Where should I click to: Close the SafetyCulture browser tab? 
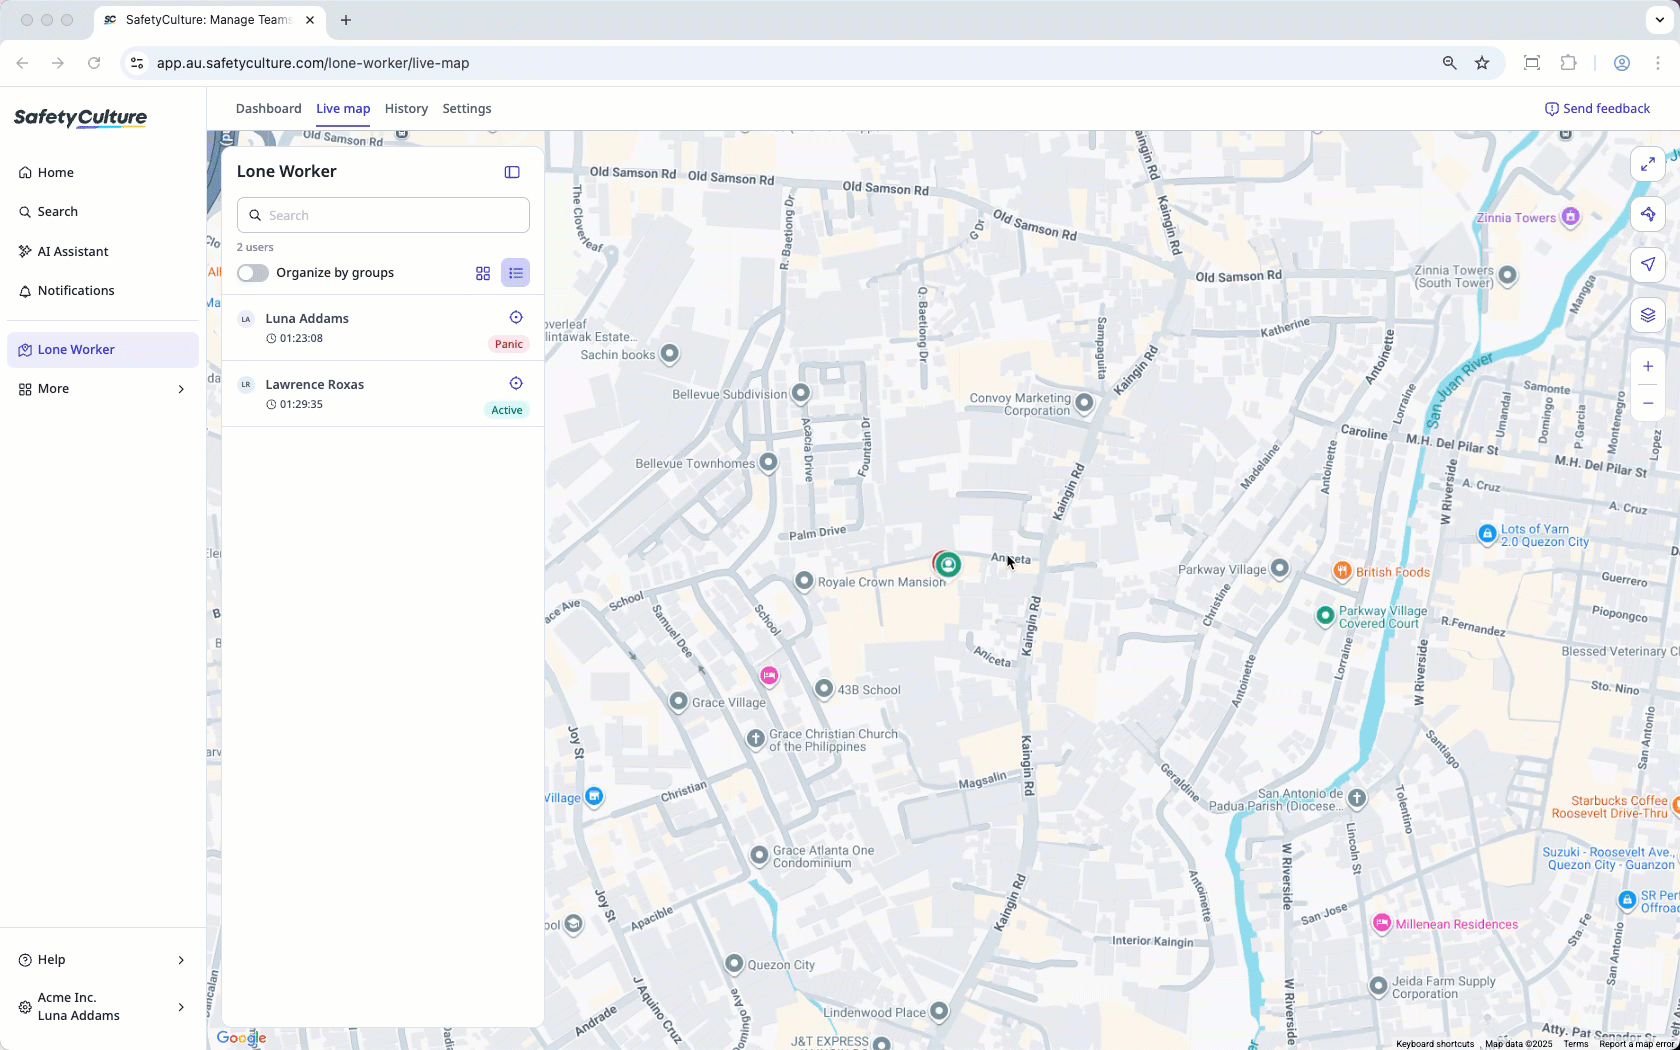coord(310,20)
